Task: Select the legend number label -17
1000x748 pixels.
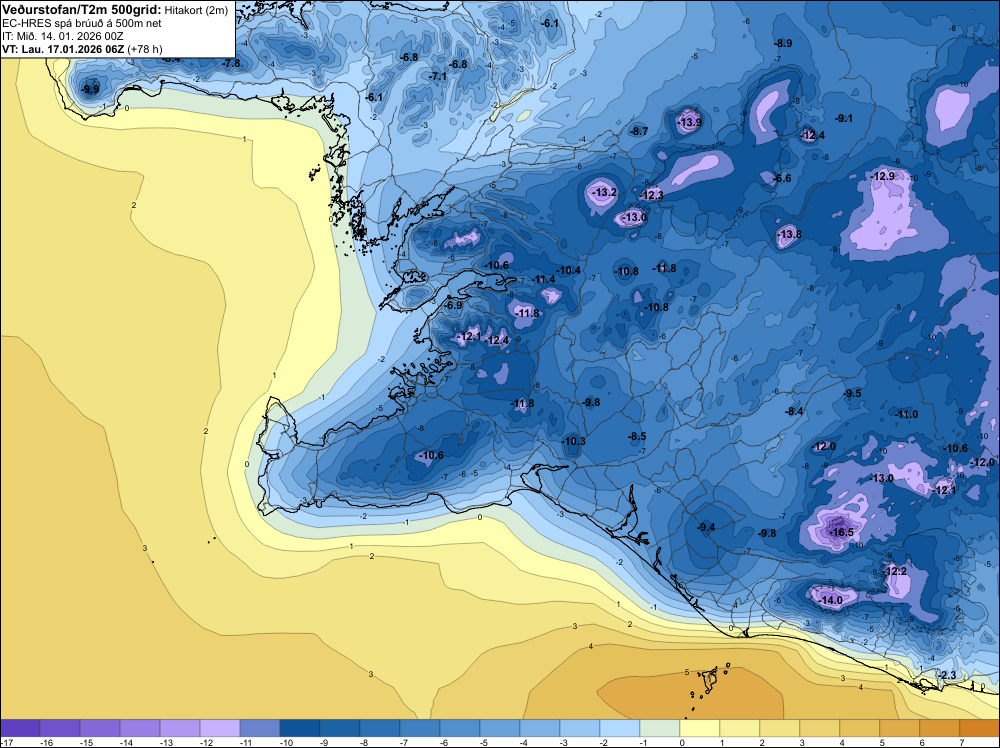Action: 6,742
